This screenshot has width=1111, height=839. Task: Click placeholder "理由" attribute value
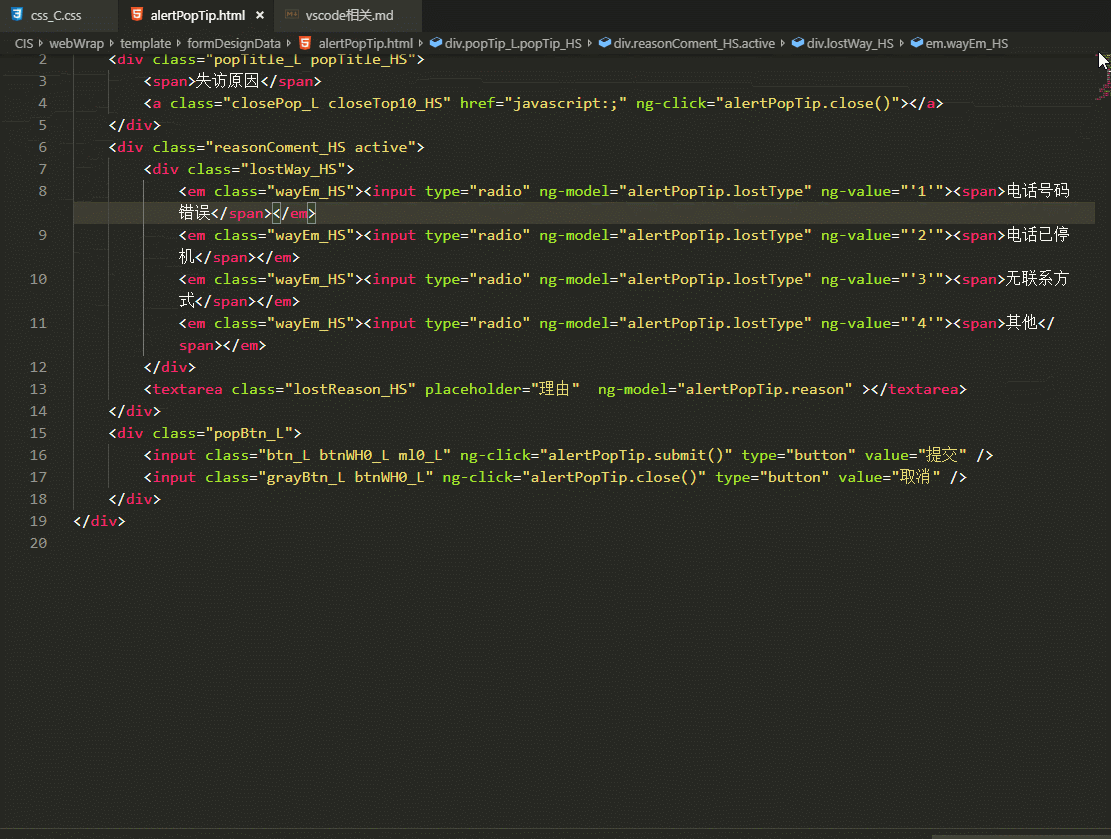click(x=555, y=388)
